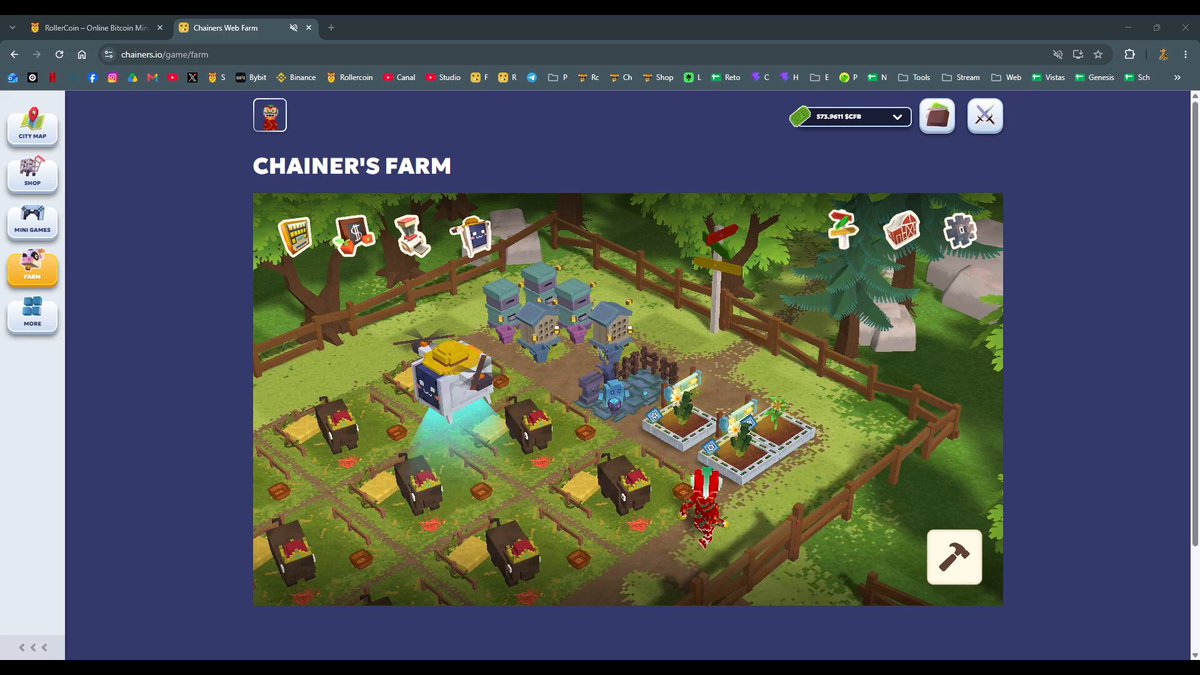The width and height of the screenshot is (1200, 675).
Task: Expand the tab search dropdown arrow
Action: coord(12,28)
